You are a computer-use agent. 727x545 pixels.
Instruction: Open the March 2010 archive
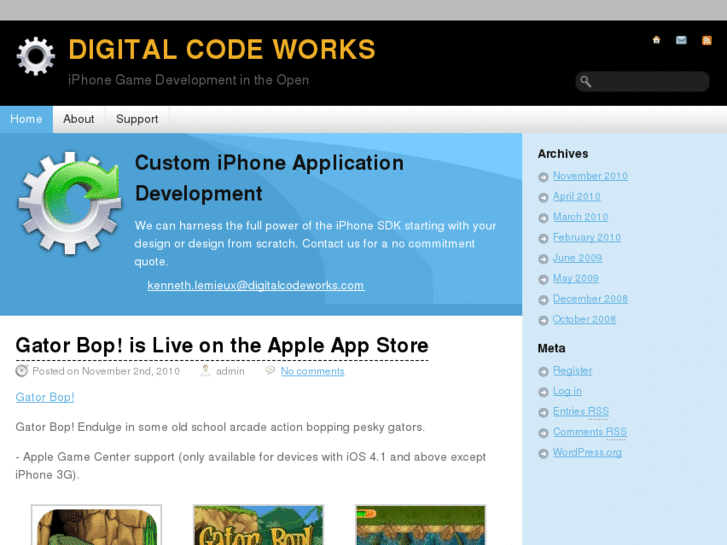click(x=580, y=217)
